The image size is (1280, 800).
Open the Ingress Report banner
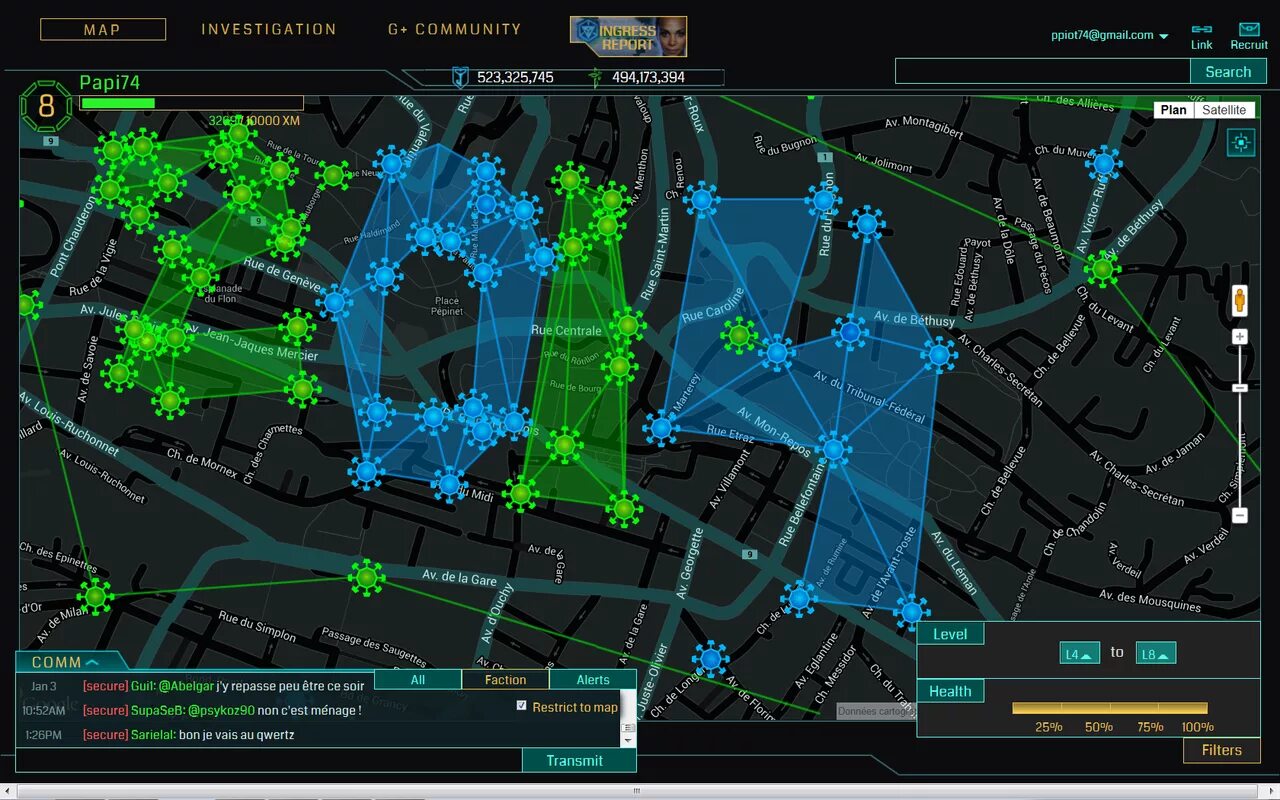[628, 36]
